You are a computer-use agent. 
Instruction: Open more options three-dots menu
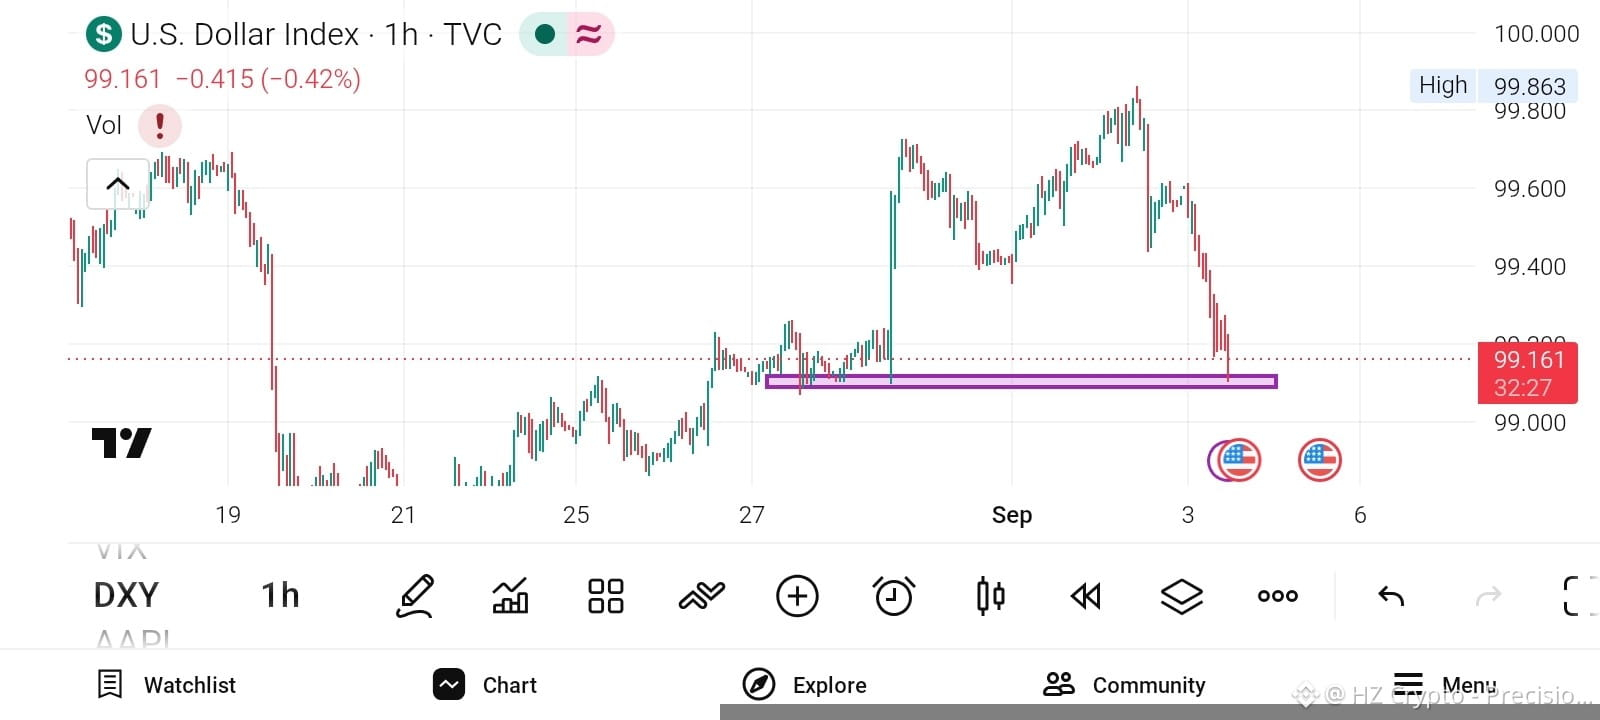[x=1277, y=596]
